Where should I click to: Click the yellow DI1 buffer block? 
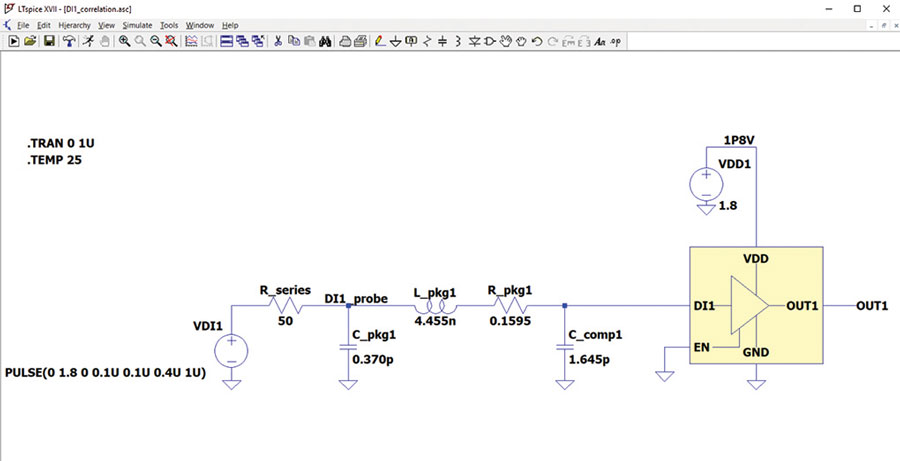757,305
